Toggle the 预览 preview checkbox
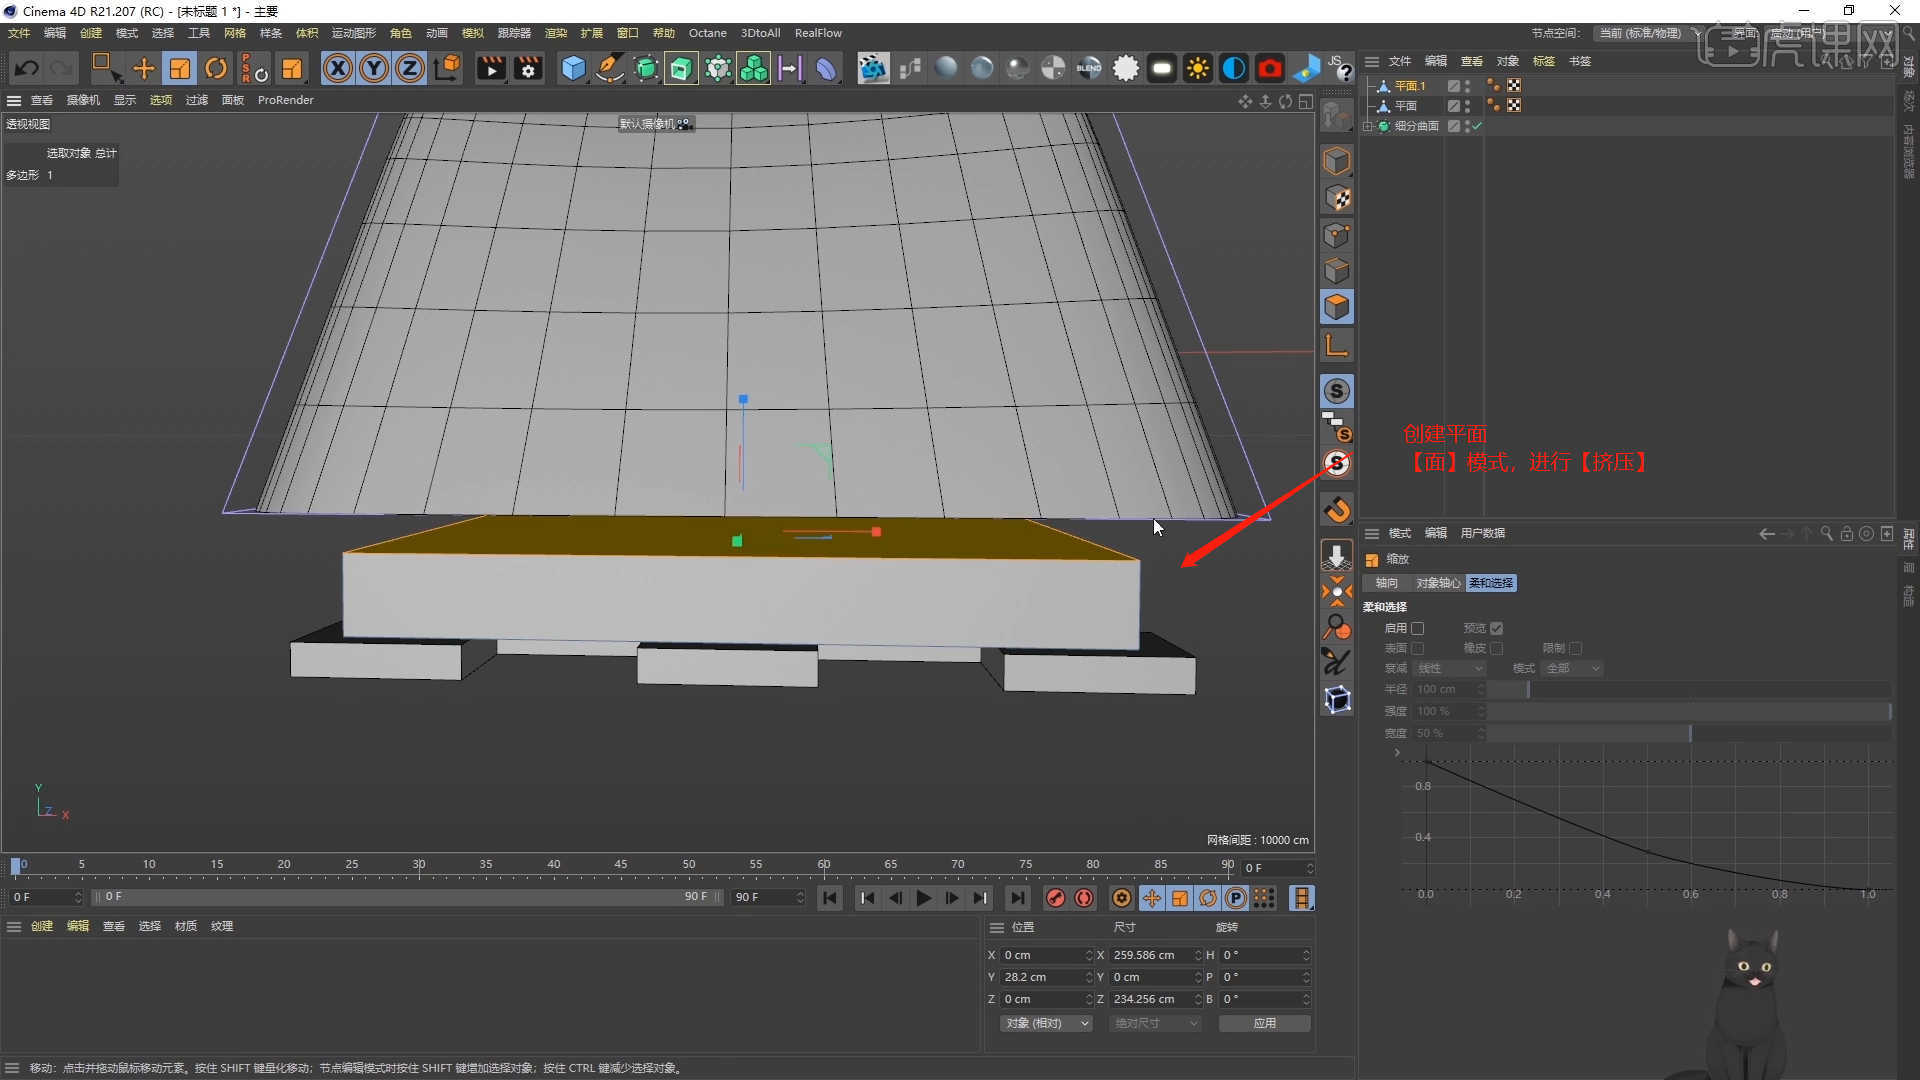Screen dimensions: 1920x1080 (x=1496, y=628)
